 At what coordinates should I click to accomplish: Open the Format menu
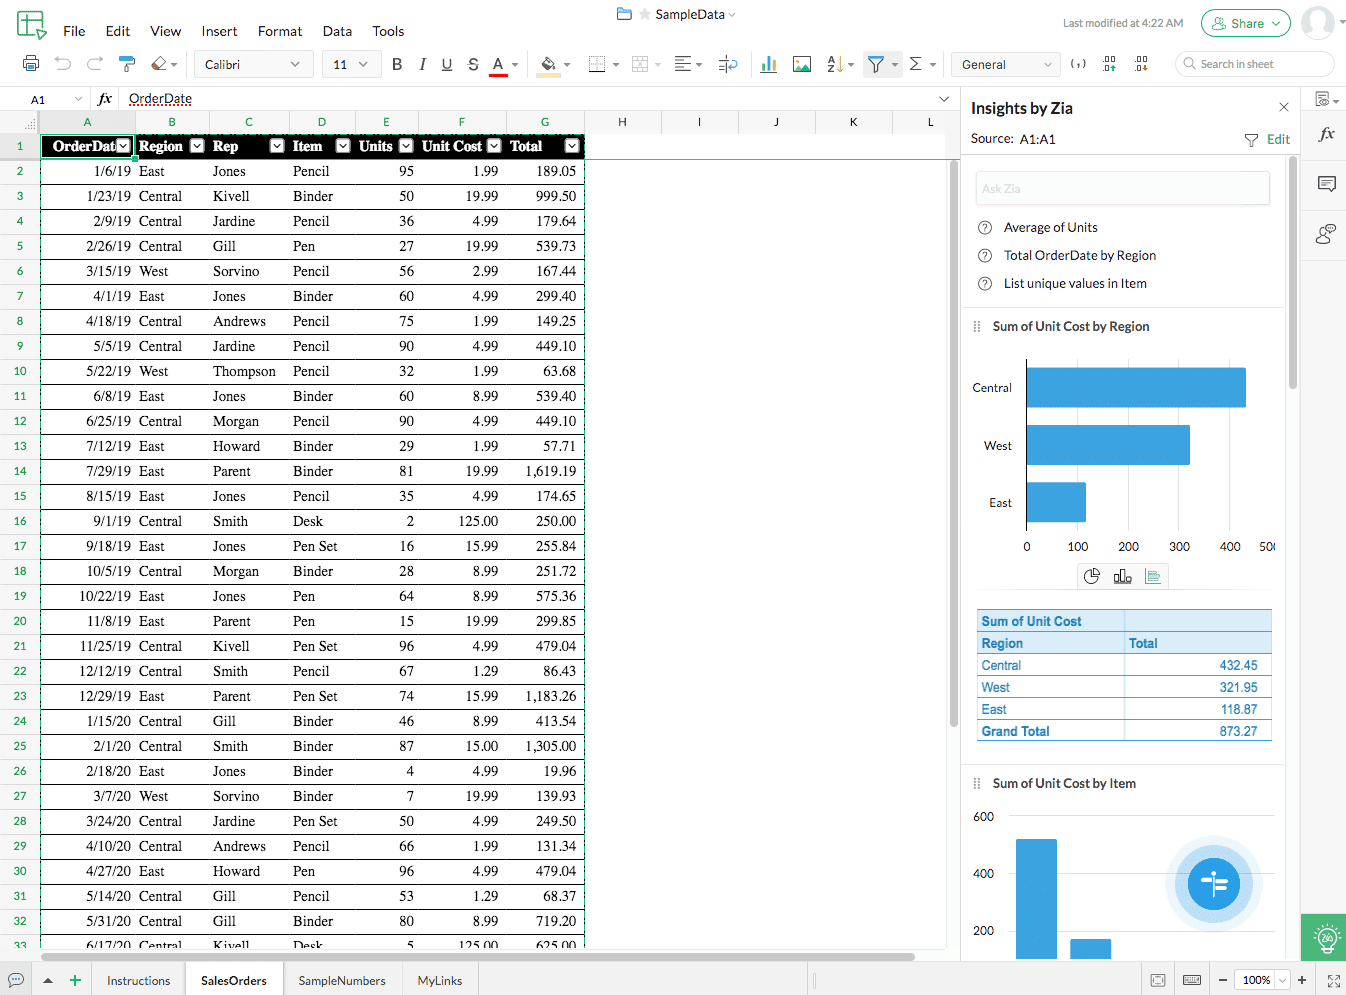click(x=279, y=31)
